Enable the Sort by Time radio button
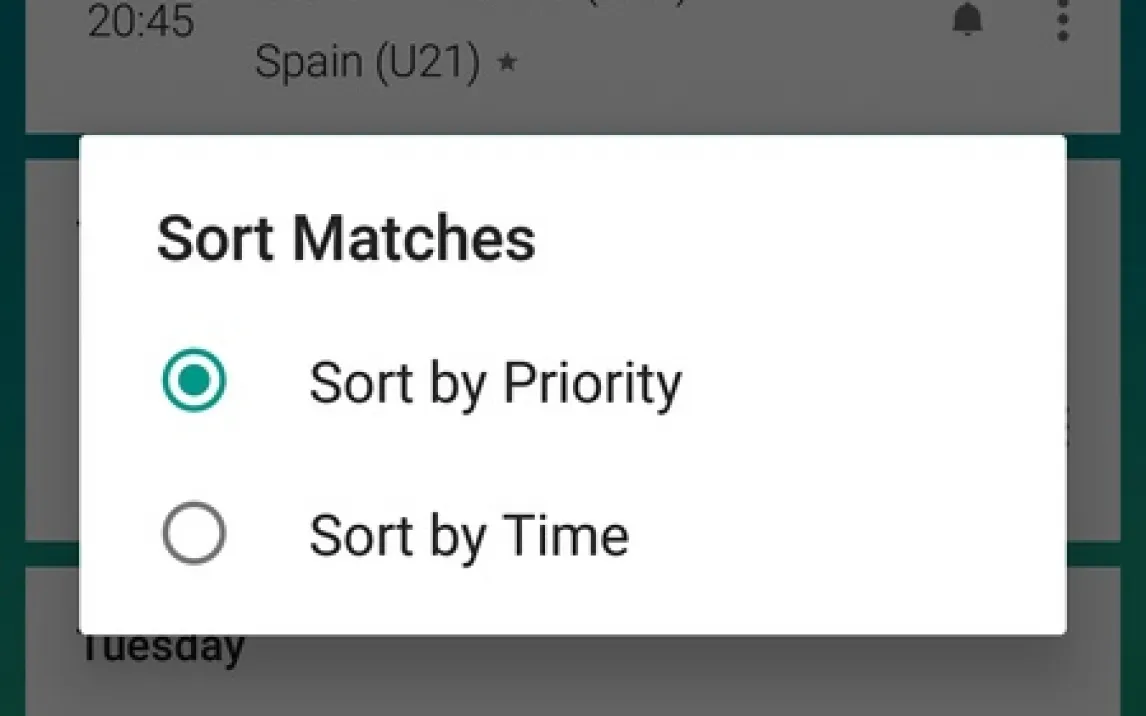The image size is (1146, 716). point(194,534)
